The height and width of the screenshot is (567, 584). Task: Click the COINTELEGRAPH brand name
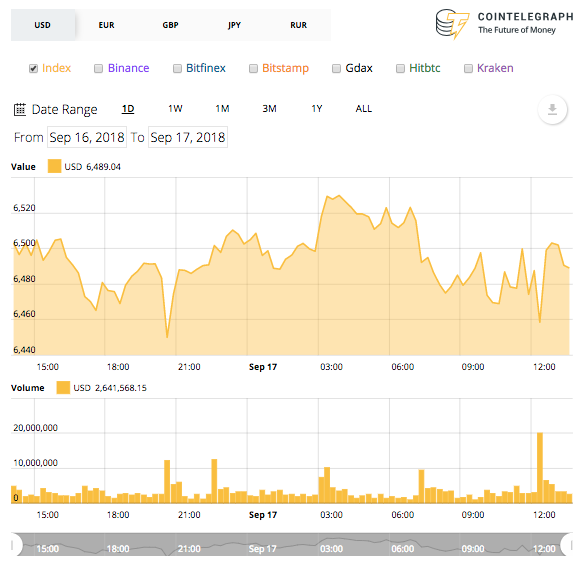[x=525, y=17]
